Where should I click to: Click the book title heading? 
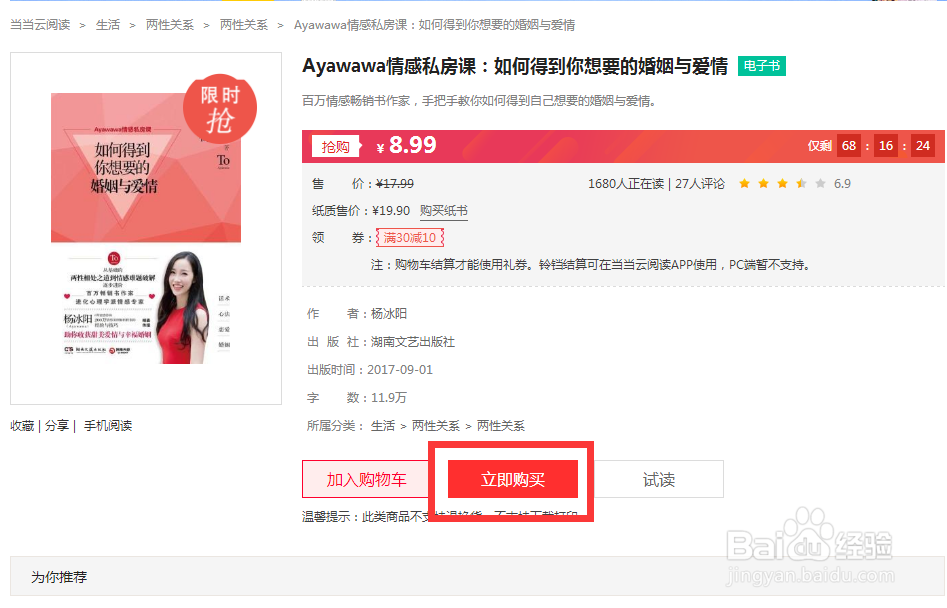pos(515,66)
